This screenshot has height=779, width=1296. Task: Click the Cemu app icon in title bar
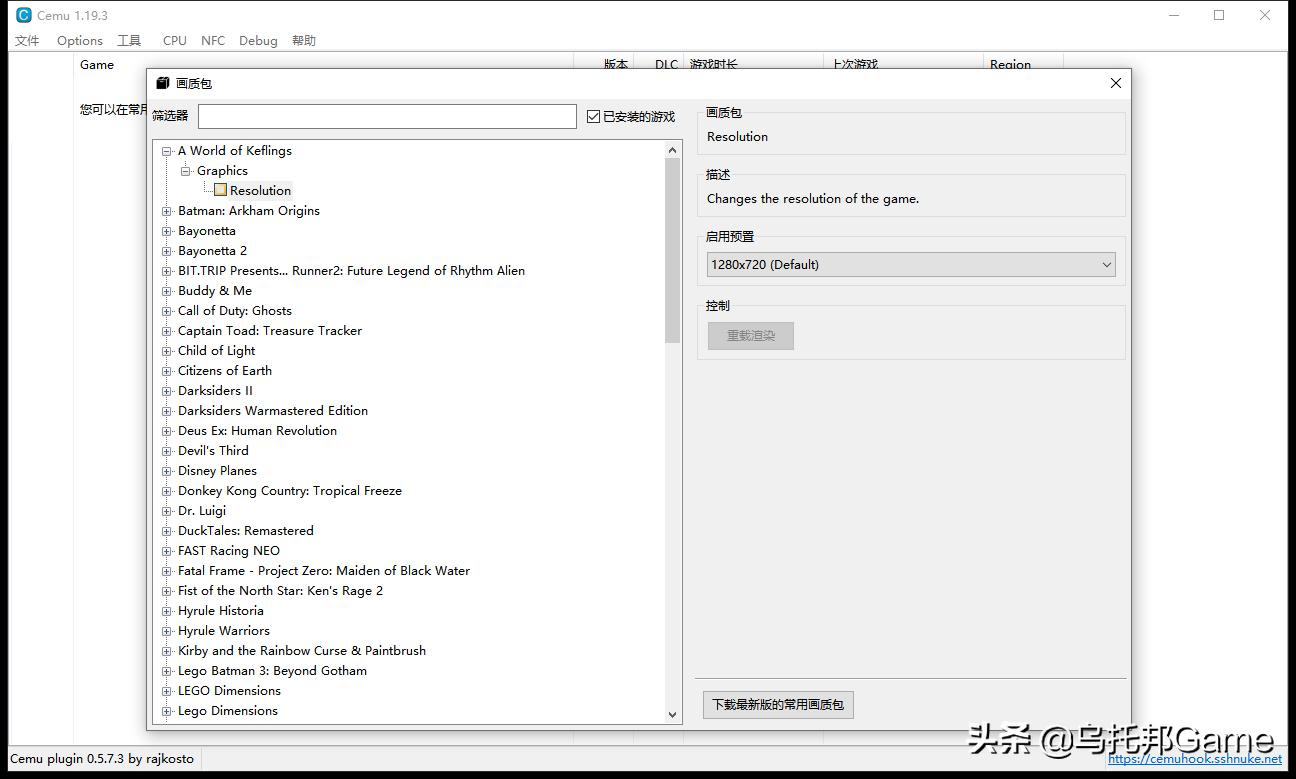click(23, 15)
